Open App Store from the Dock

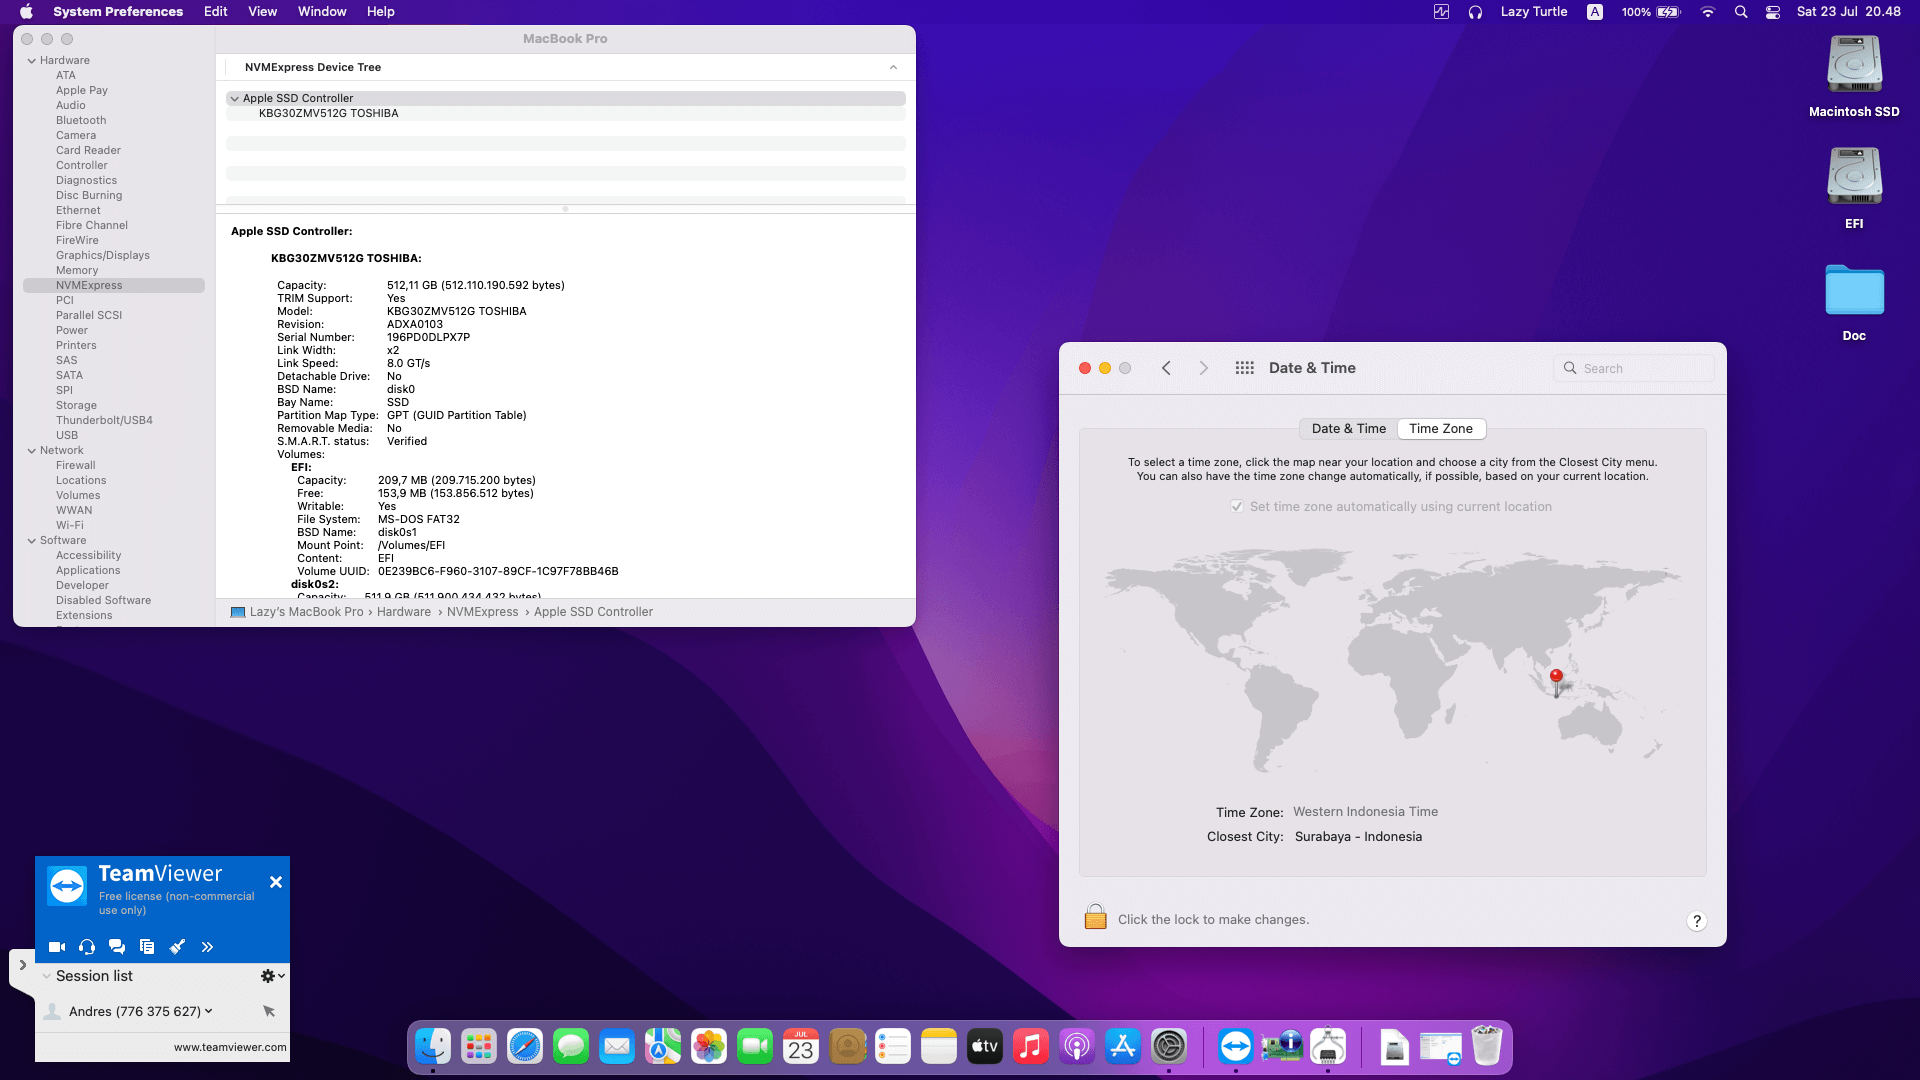click(1123, 1047)
